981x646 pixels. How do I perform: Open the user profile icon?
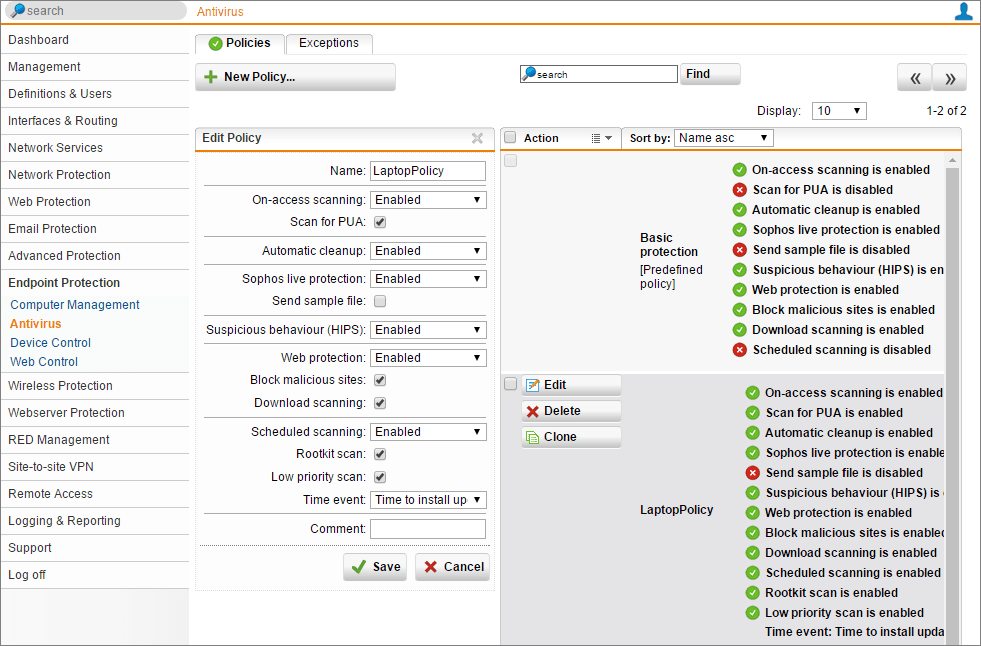pos(963,11)
